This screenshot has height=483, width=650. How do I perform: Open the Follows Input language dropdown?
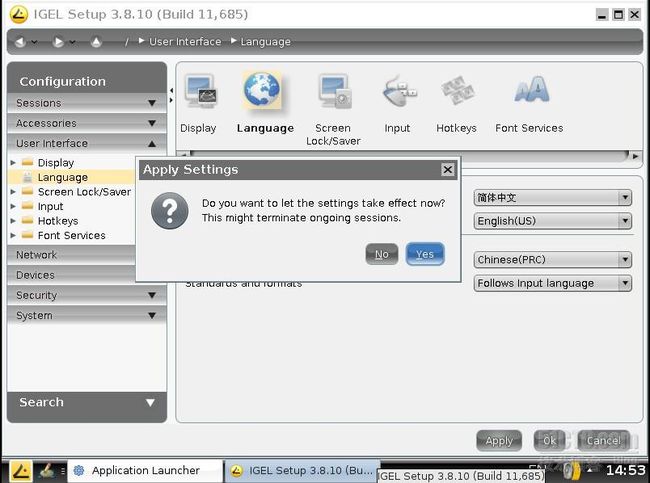coord(553,283)
